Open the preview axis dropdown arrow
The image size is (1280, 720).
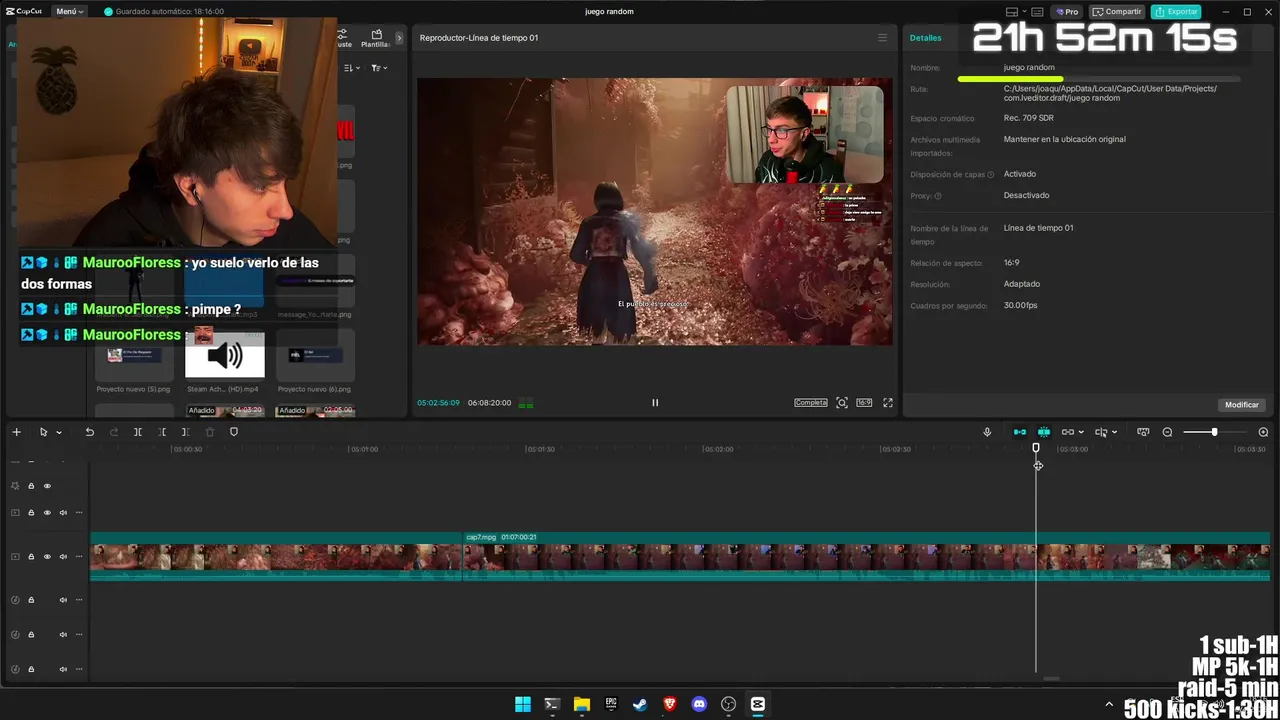[x=1114, y=432]
